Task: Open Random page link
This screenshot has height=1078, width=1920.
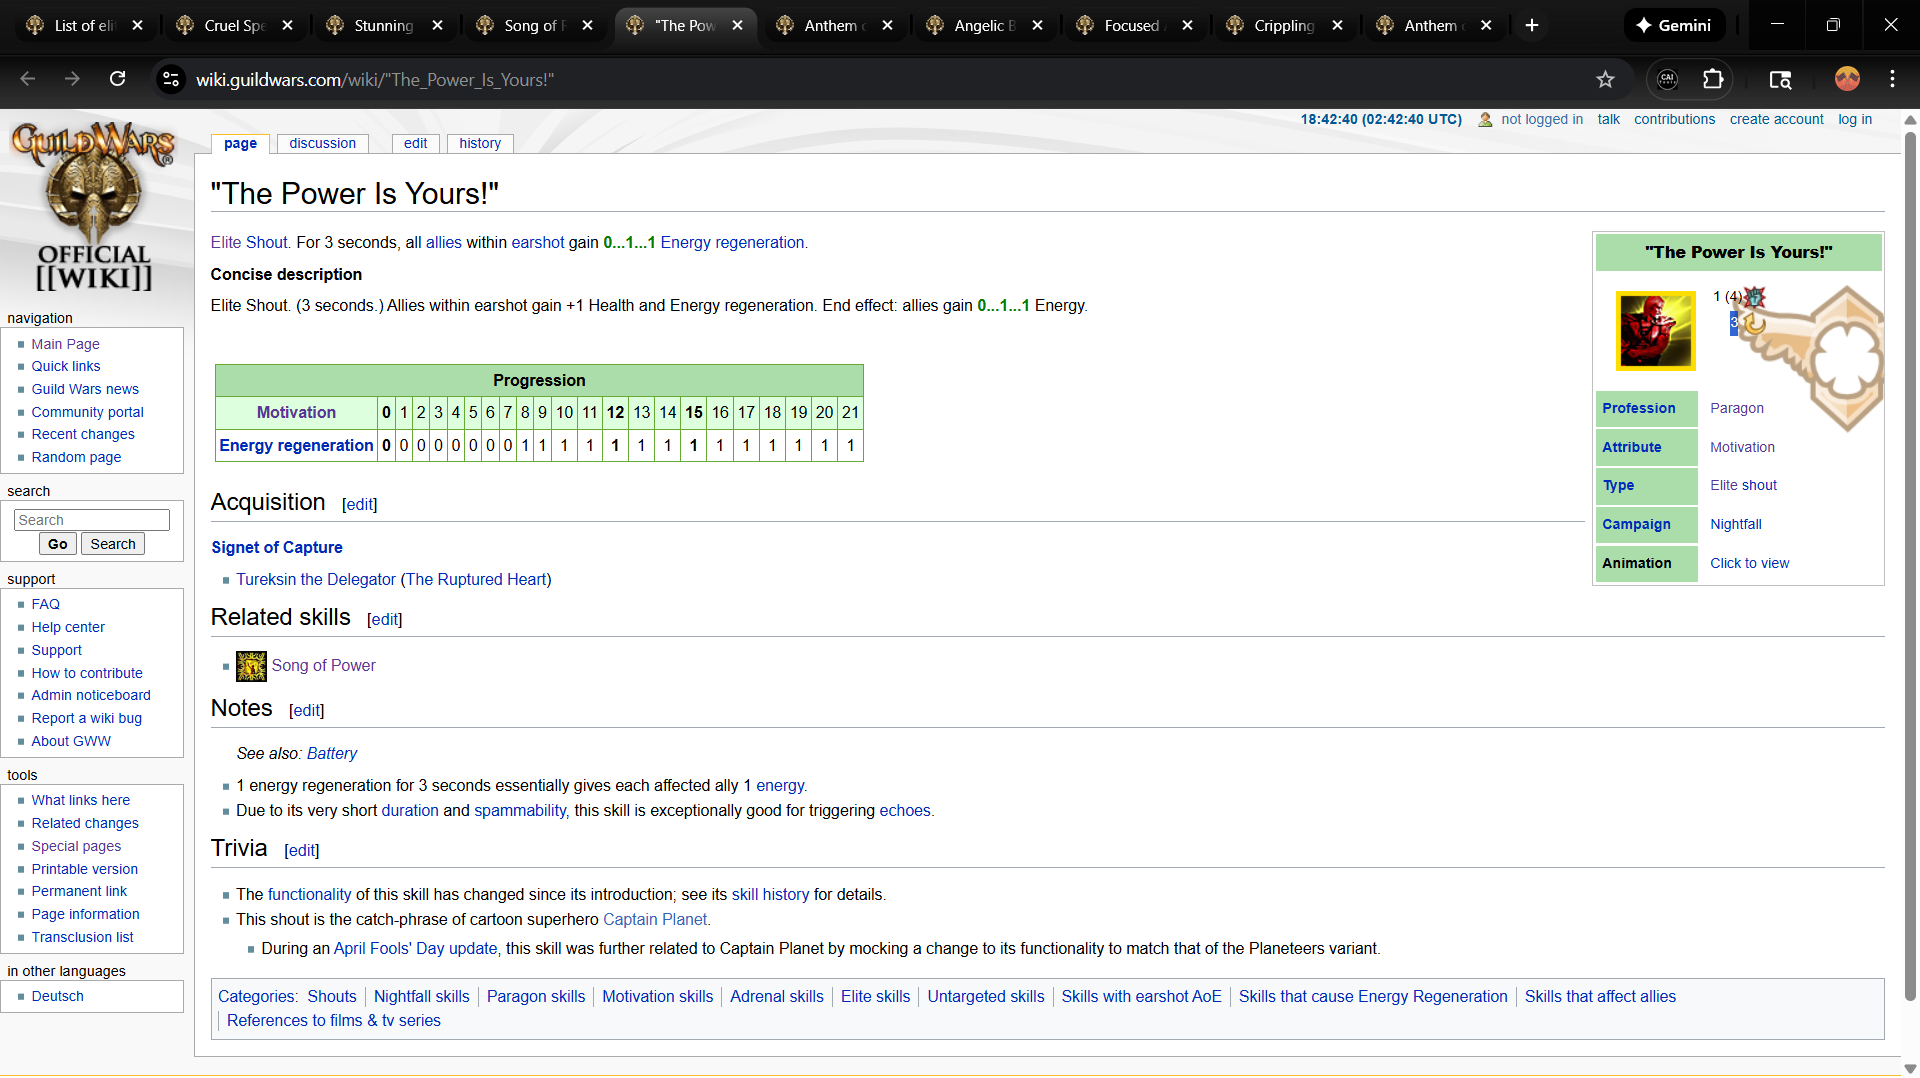Action: pos(76,457)
